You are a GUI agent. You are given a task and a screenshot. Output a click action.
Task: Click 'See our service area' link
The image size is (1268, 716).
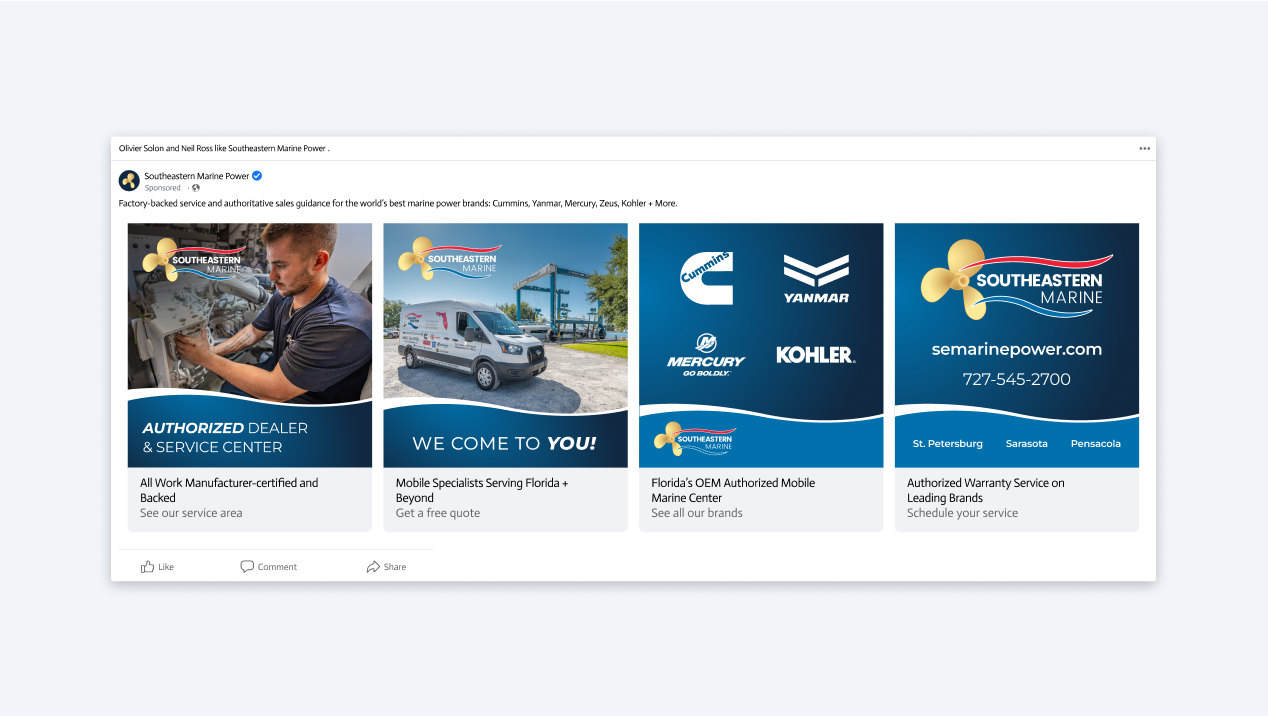(x=191, y=513)
